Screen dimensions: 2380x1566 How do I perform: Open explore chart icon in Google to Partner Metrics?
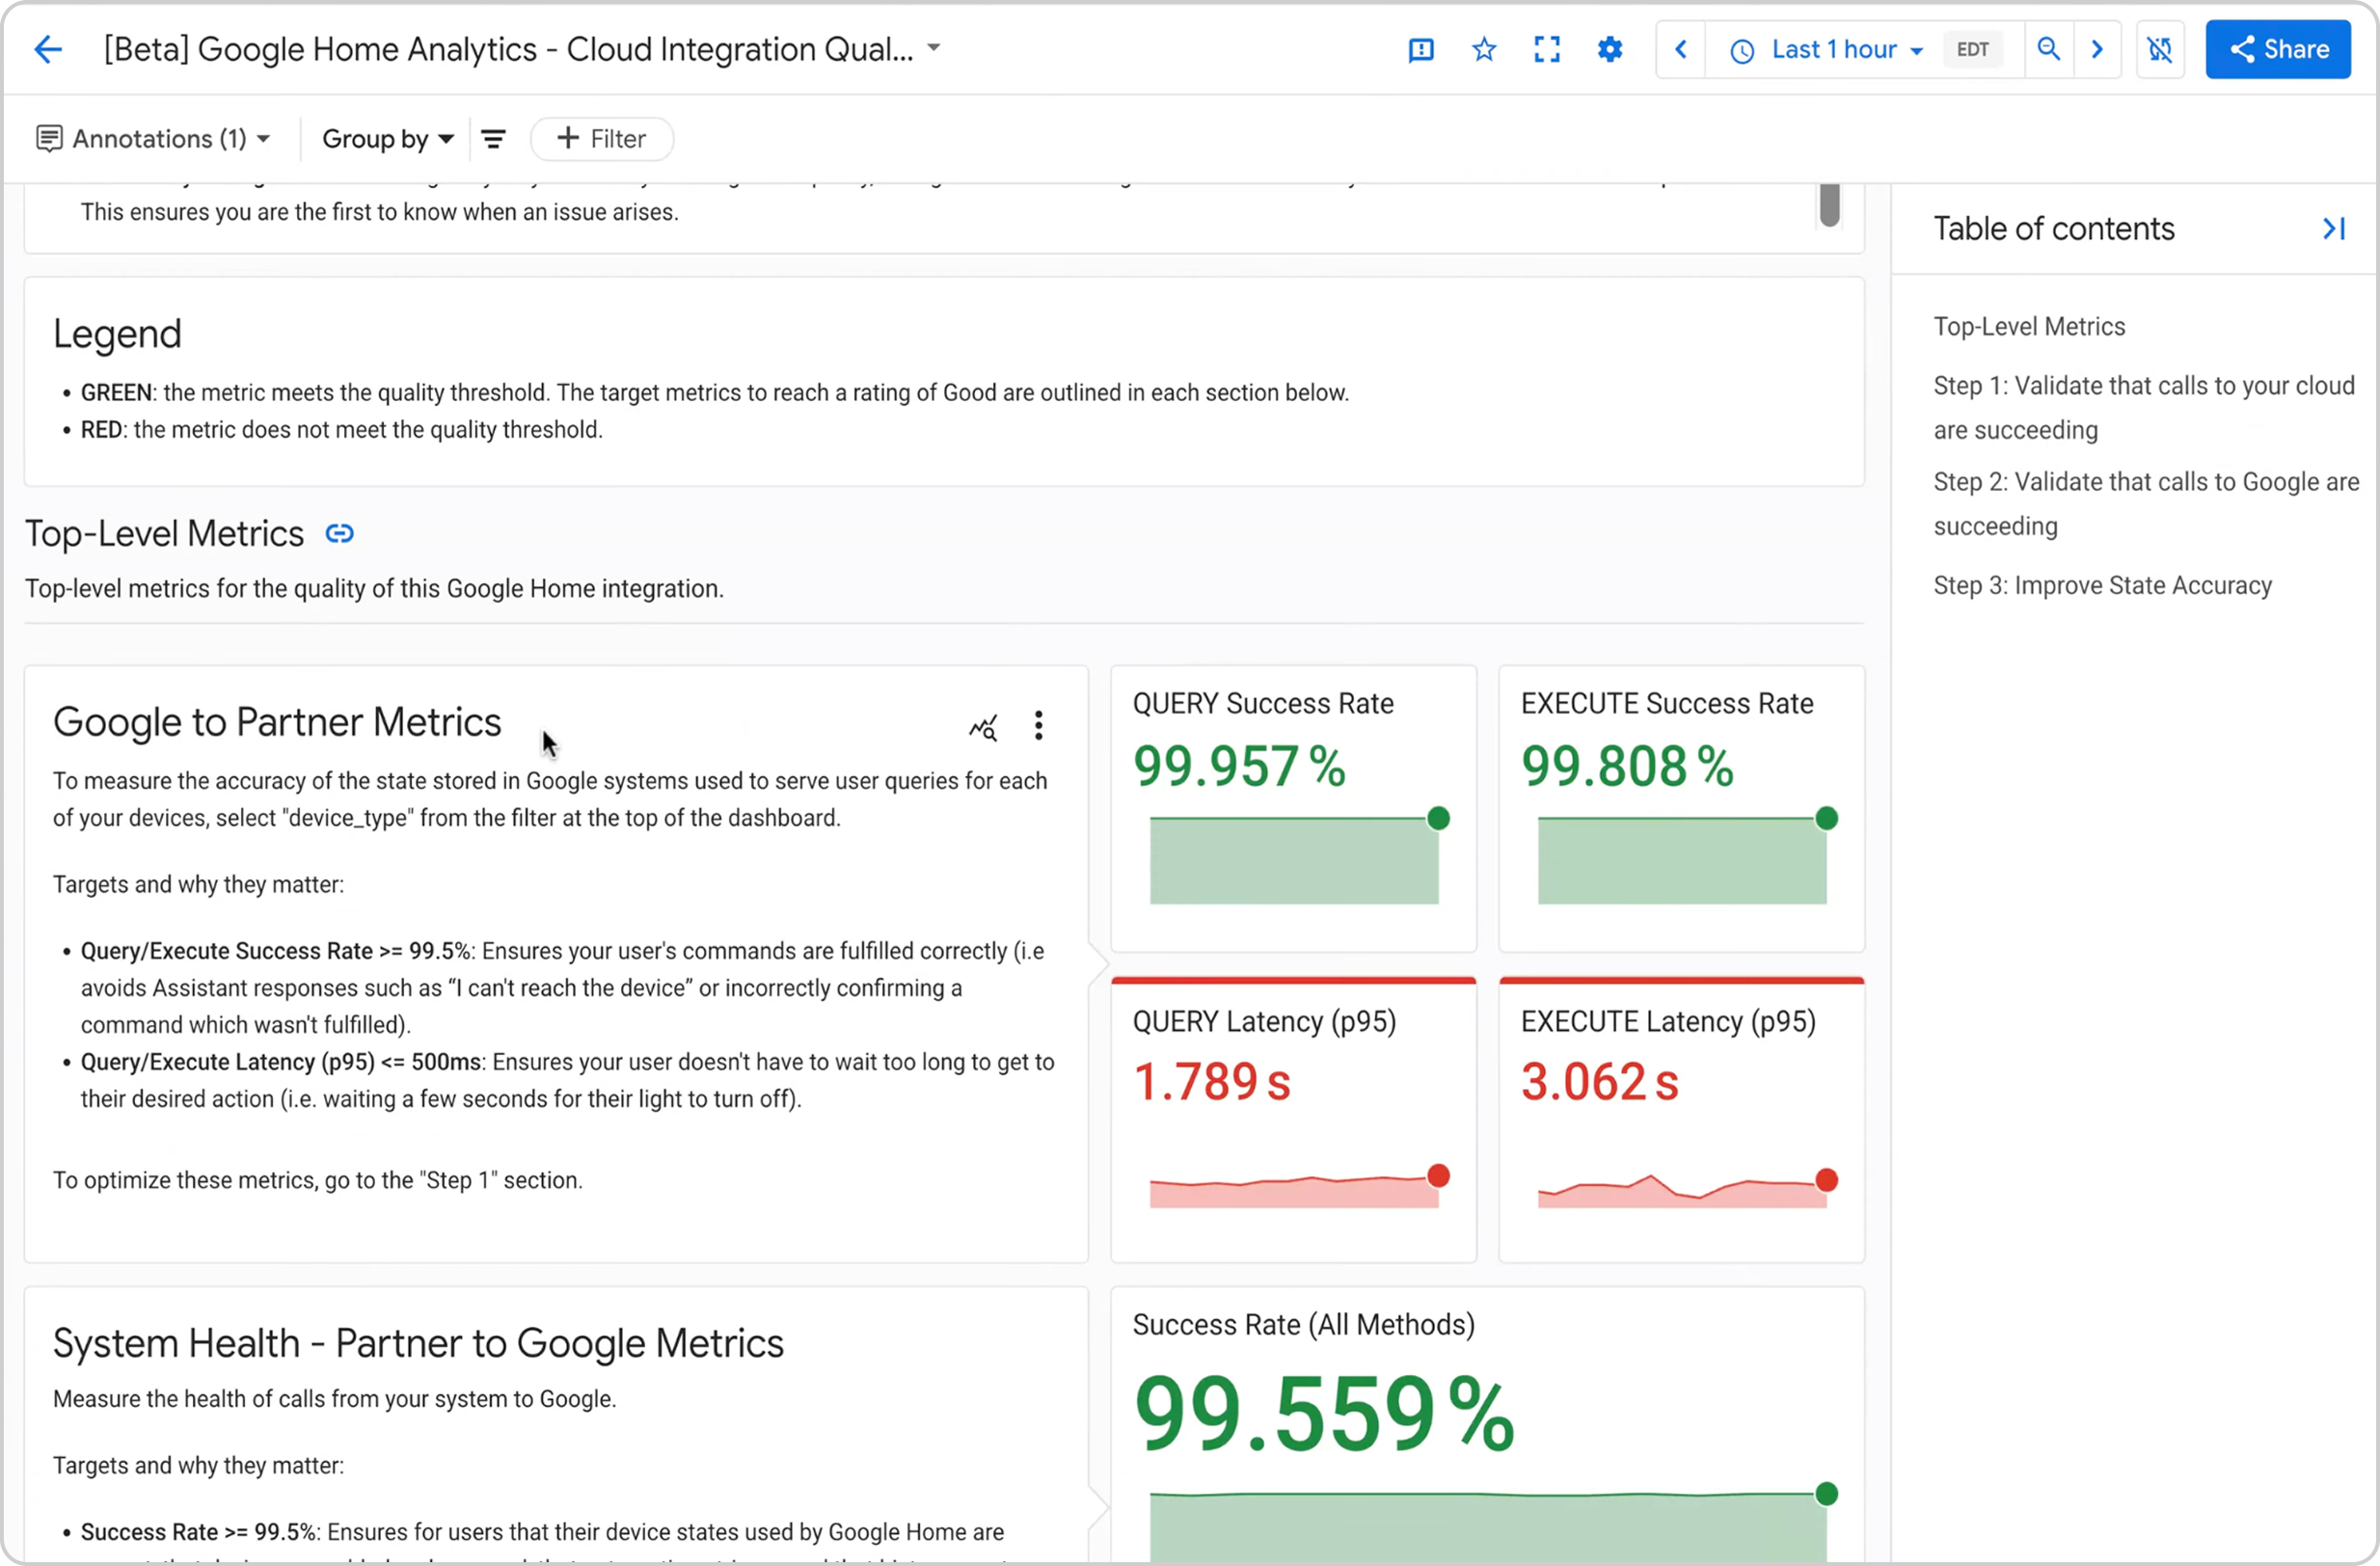point(983,727)
